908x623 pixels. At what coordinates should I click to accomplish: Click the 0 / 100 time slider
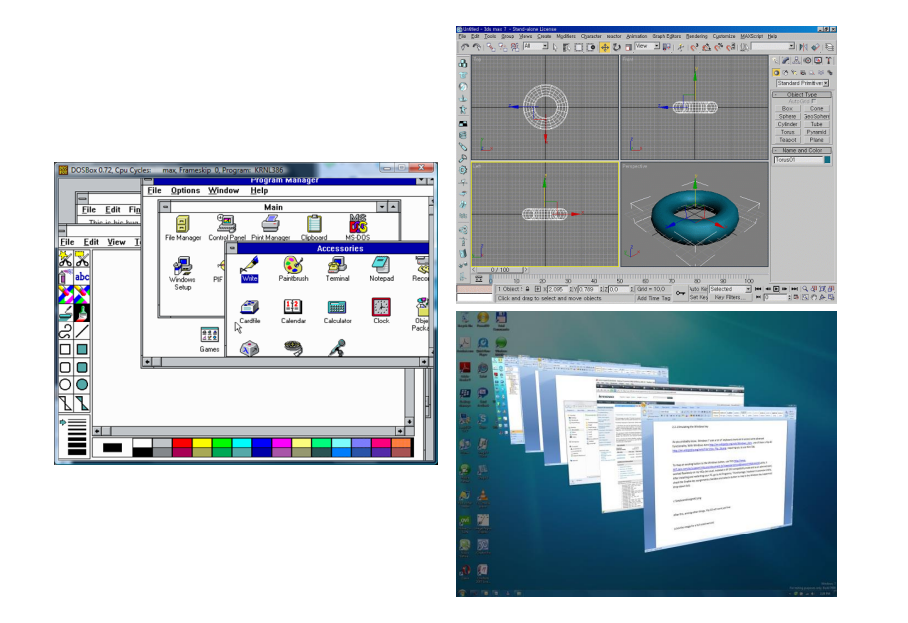click(x=500, y=270)
